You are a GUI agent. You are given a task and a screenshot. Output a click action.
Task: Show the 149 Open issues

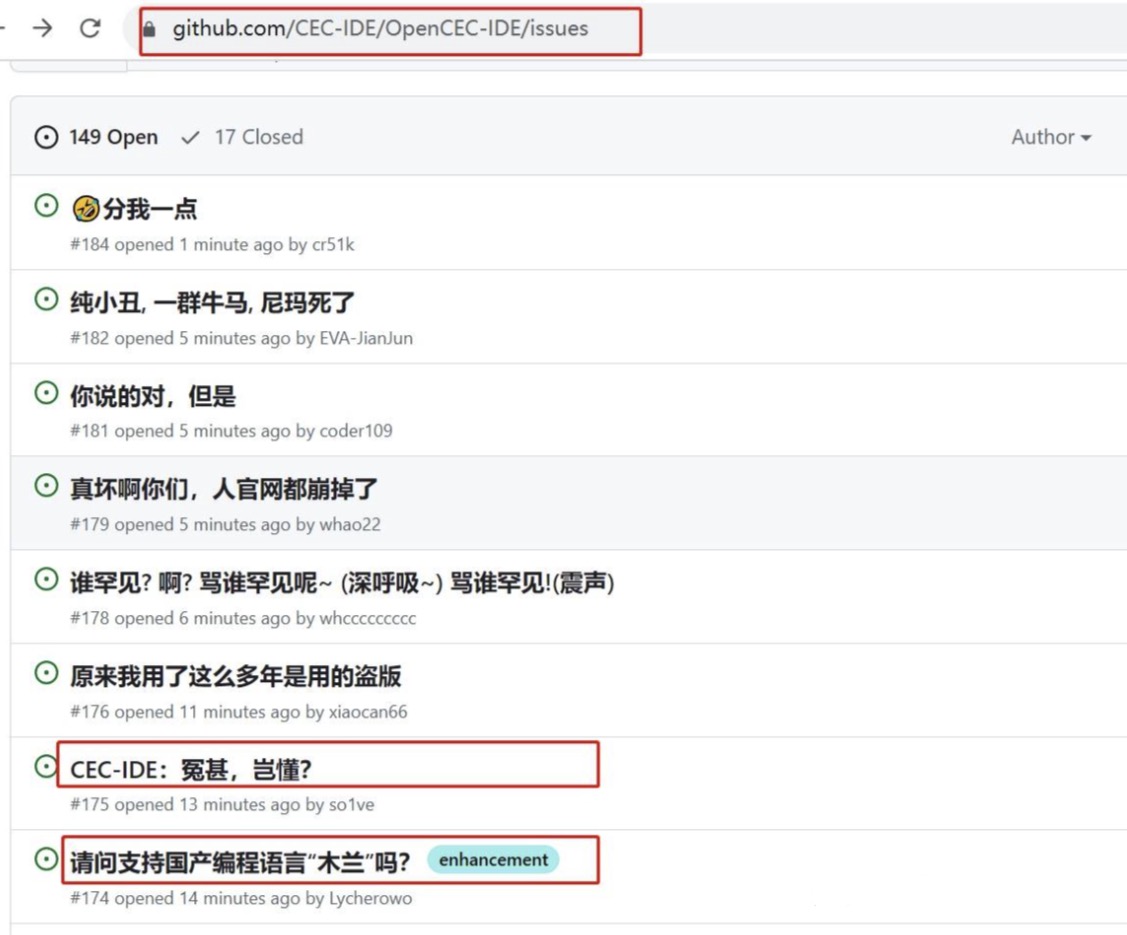point(97,137)
